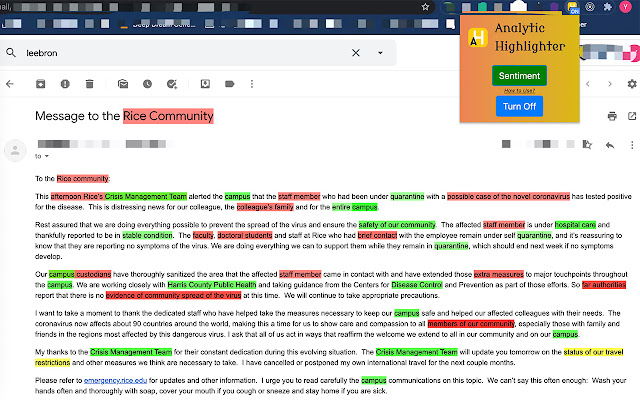Report this message as spam
Viewport: 640px width, 400px height.
pyautogui.click(x=64, y=83)
